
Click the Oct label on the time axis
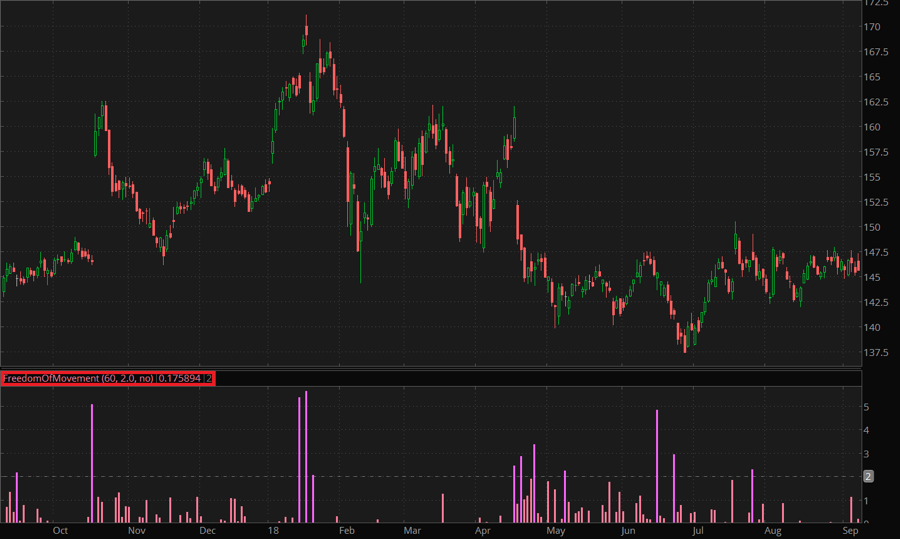pos(59,531)
